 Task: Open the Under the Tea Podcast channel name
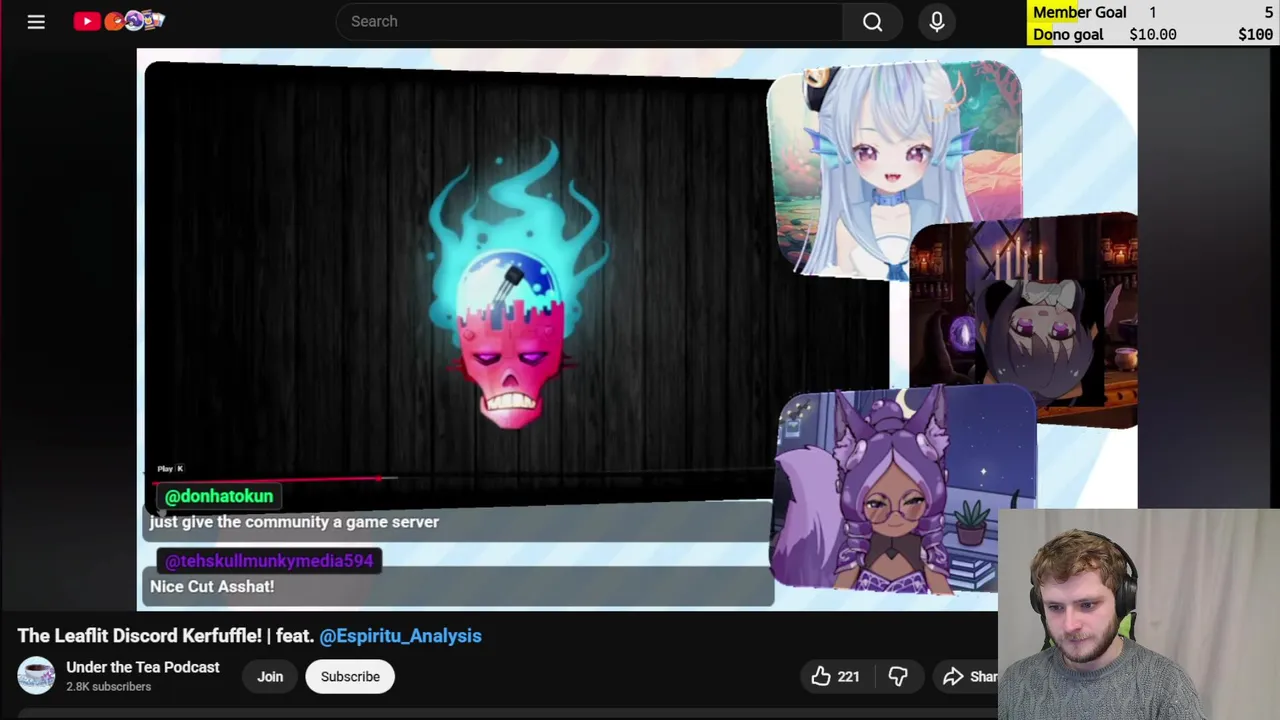tap(143, 667)
